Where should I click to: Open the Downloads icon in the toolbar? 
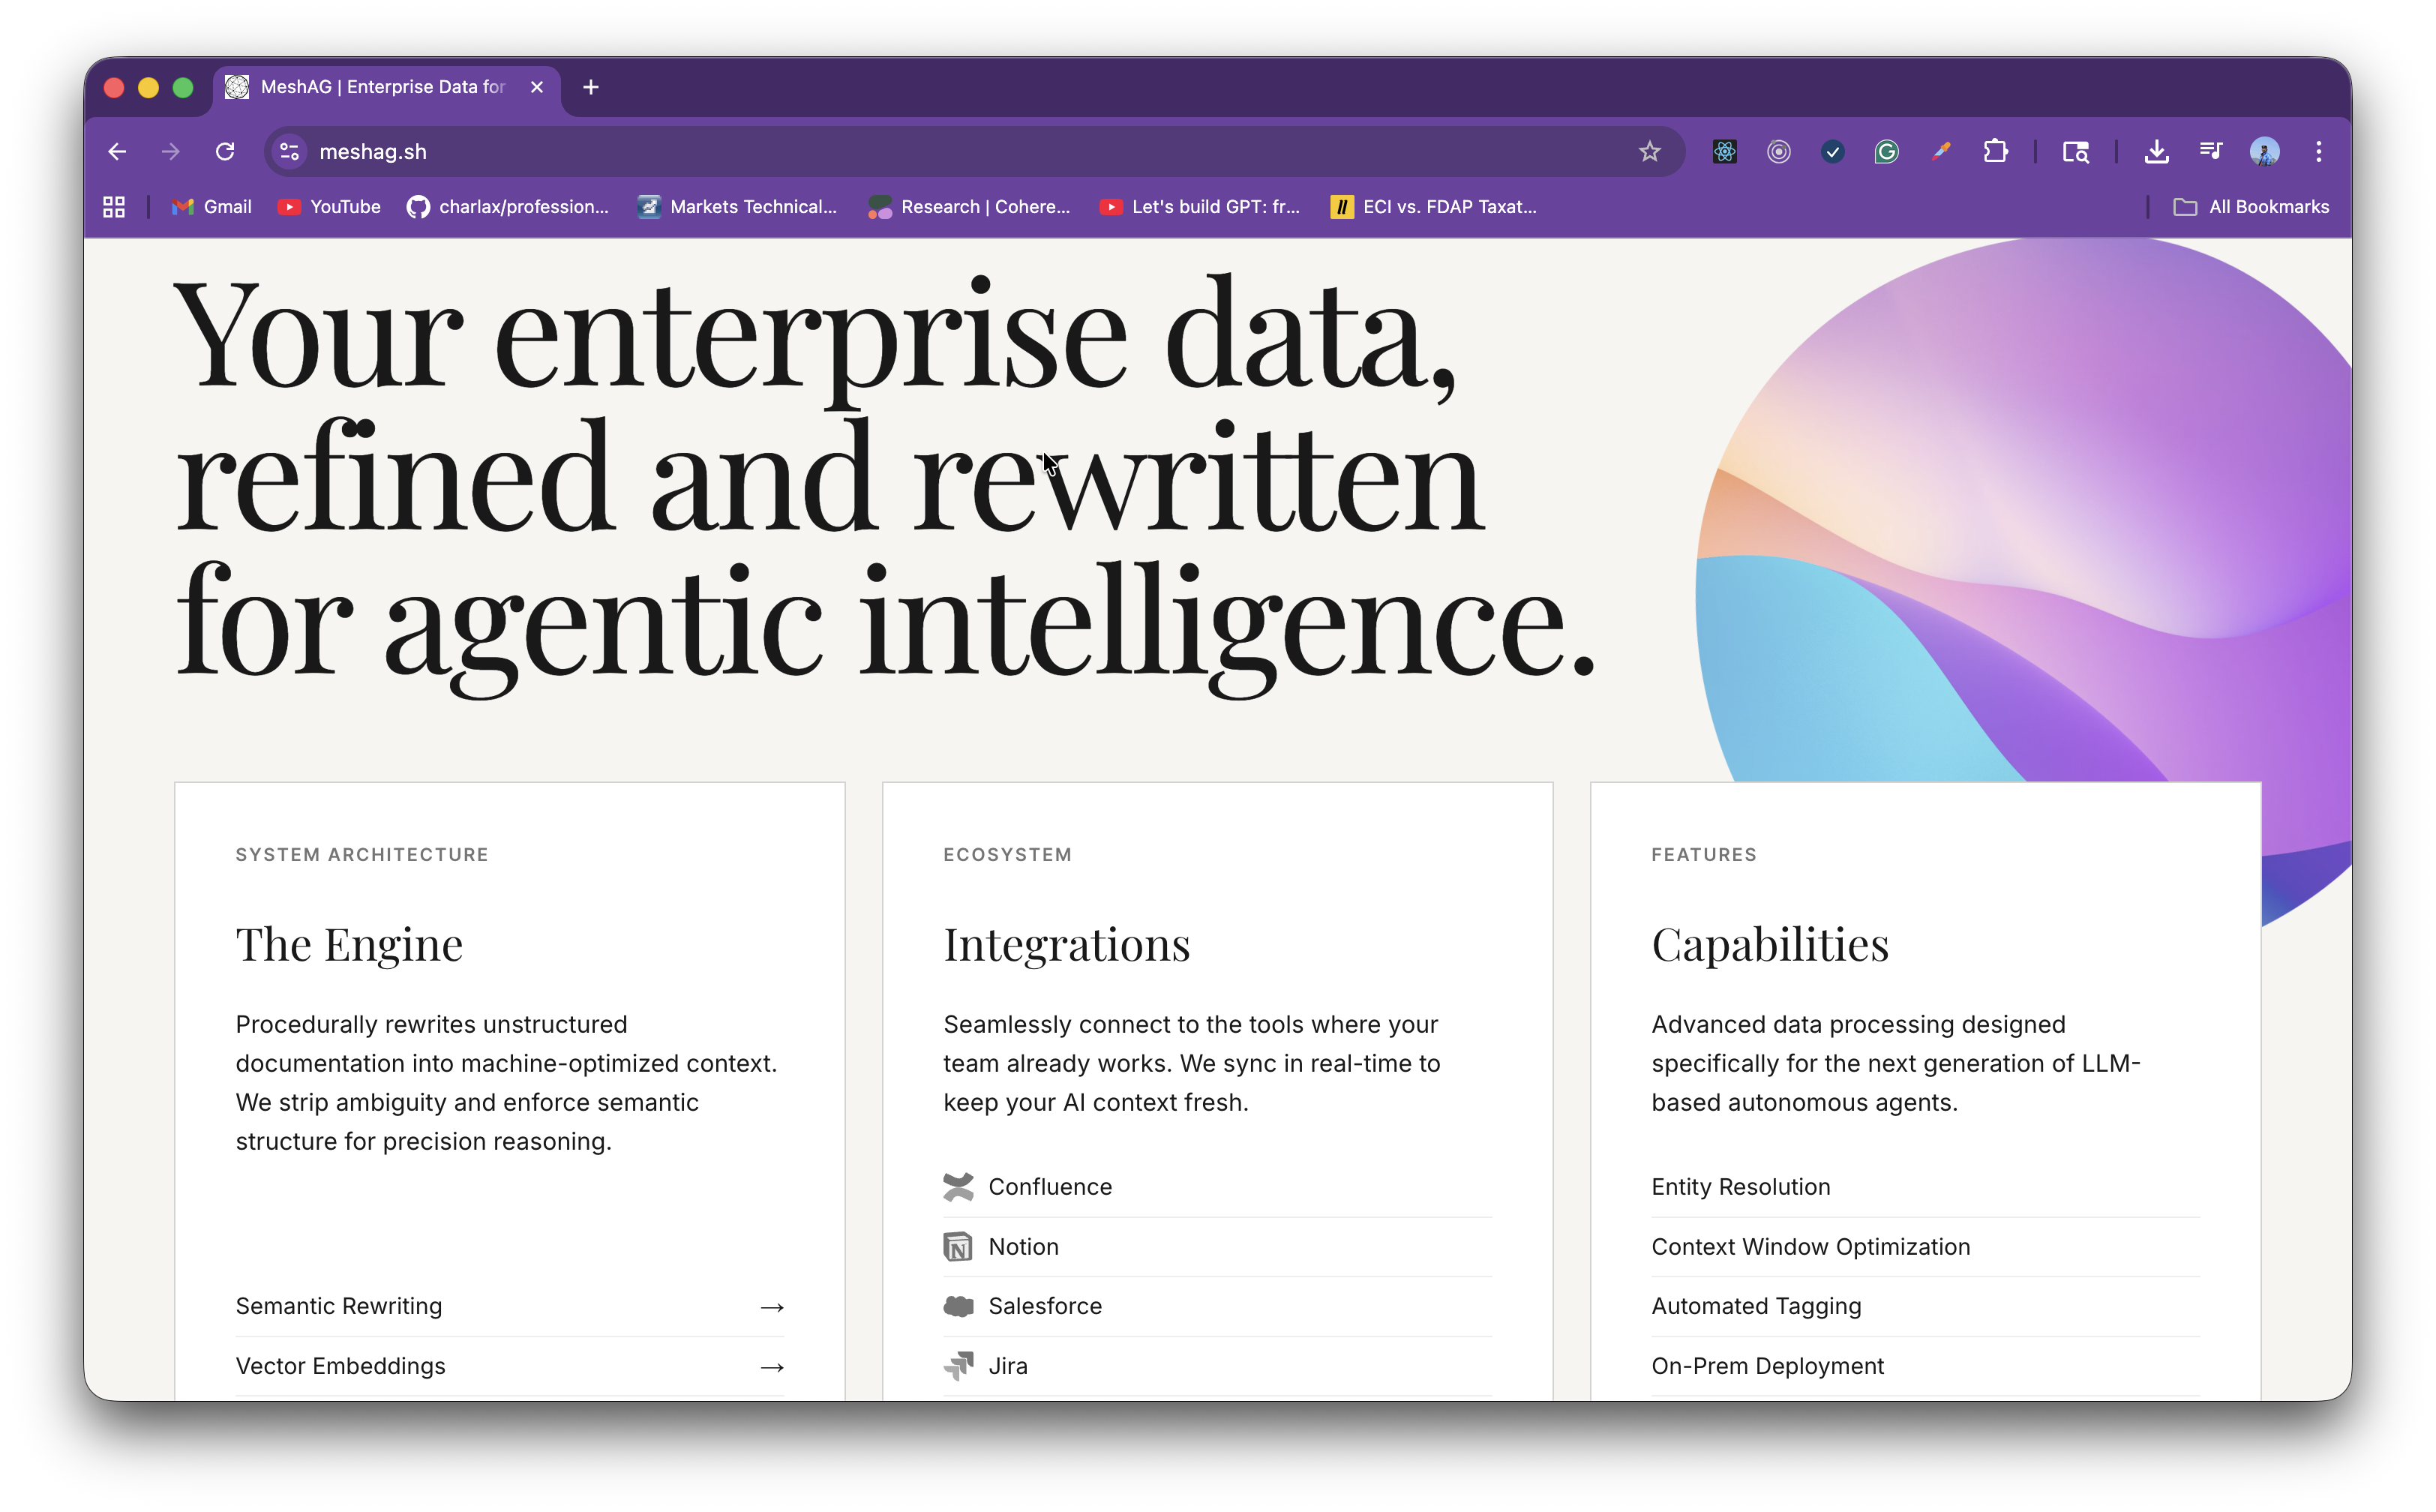[x=2156, y=151]
